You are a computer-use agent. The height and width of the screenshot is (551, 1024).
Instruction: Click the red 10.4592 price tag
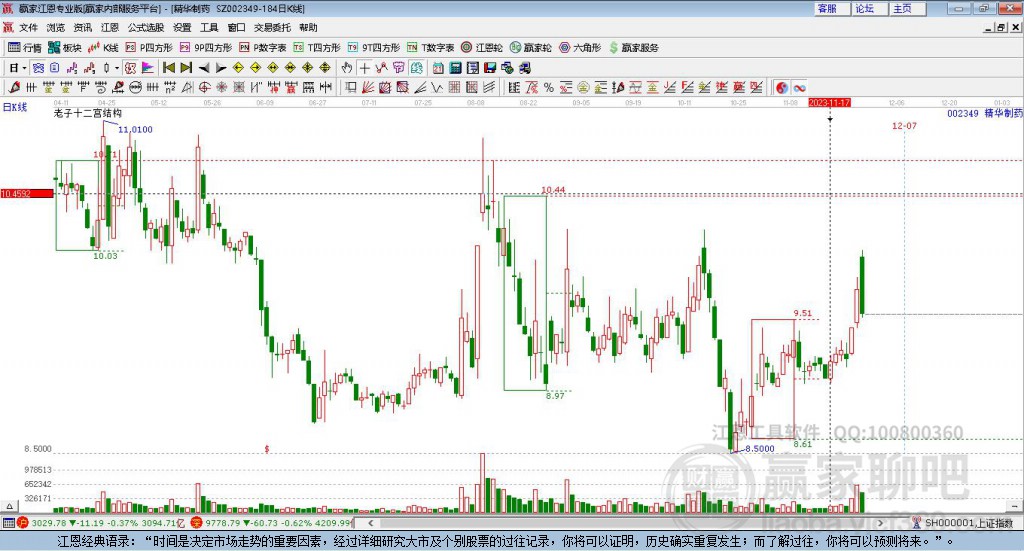tap(27, 193)
